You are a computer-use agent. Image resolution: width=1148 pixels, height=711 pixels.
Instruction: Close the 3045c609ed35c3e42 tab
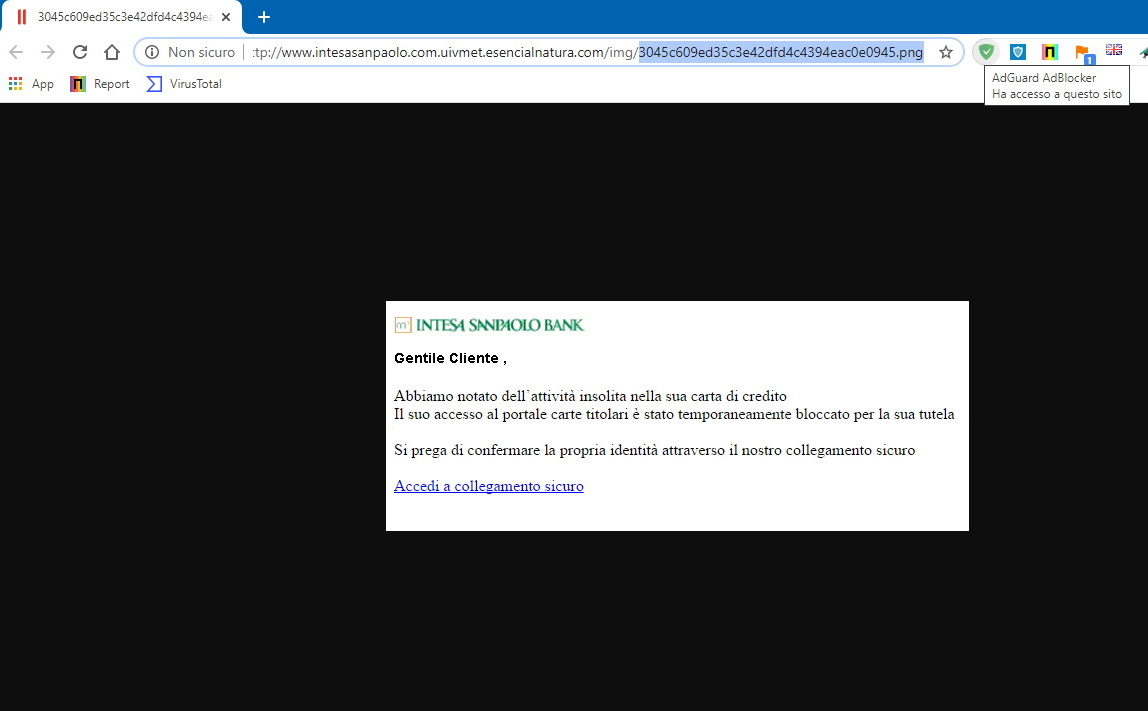pyautogui.click(x=226, y=17)
